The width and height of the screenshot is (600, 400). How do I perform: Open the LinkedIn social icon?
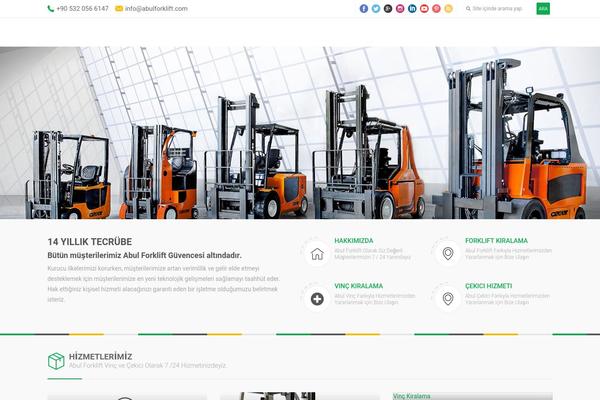point(412,8)
